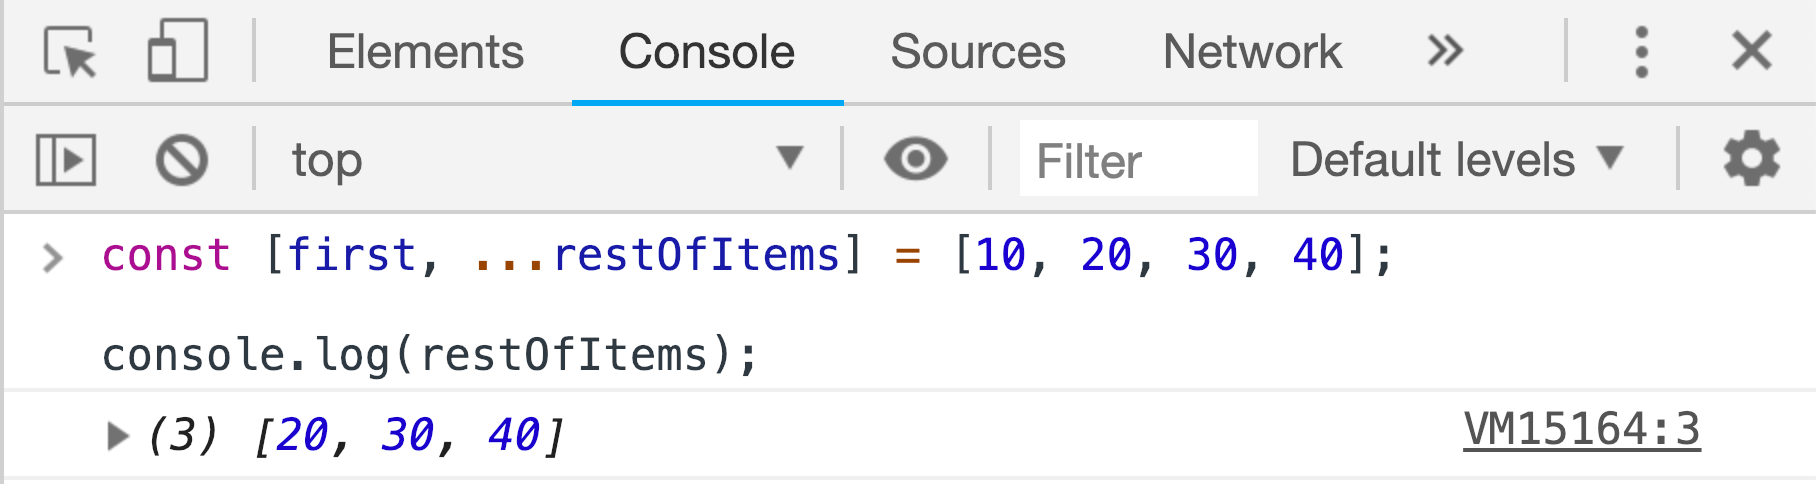1816x484 pixels.
Task: Clear the console with the ban icon
Action: [182, 160]
